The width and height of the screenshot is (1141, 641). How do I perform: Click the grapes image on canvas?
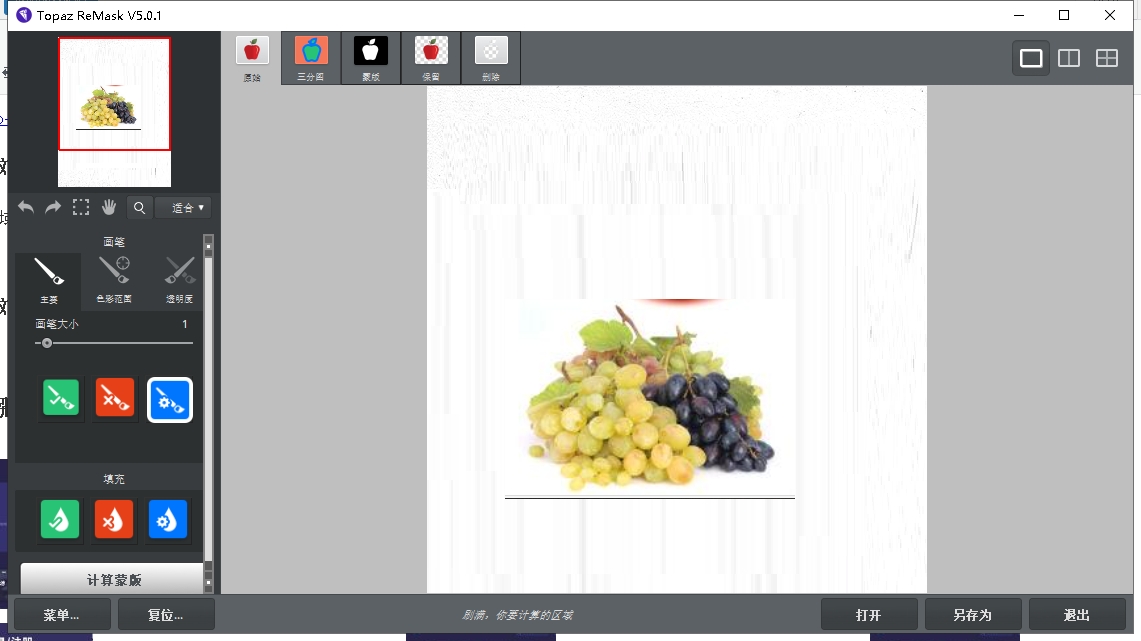pyautogui.click(x=649, y=399)
